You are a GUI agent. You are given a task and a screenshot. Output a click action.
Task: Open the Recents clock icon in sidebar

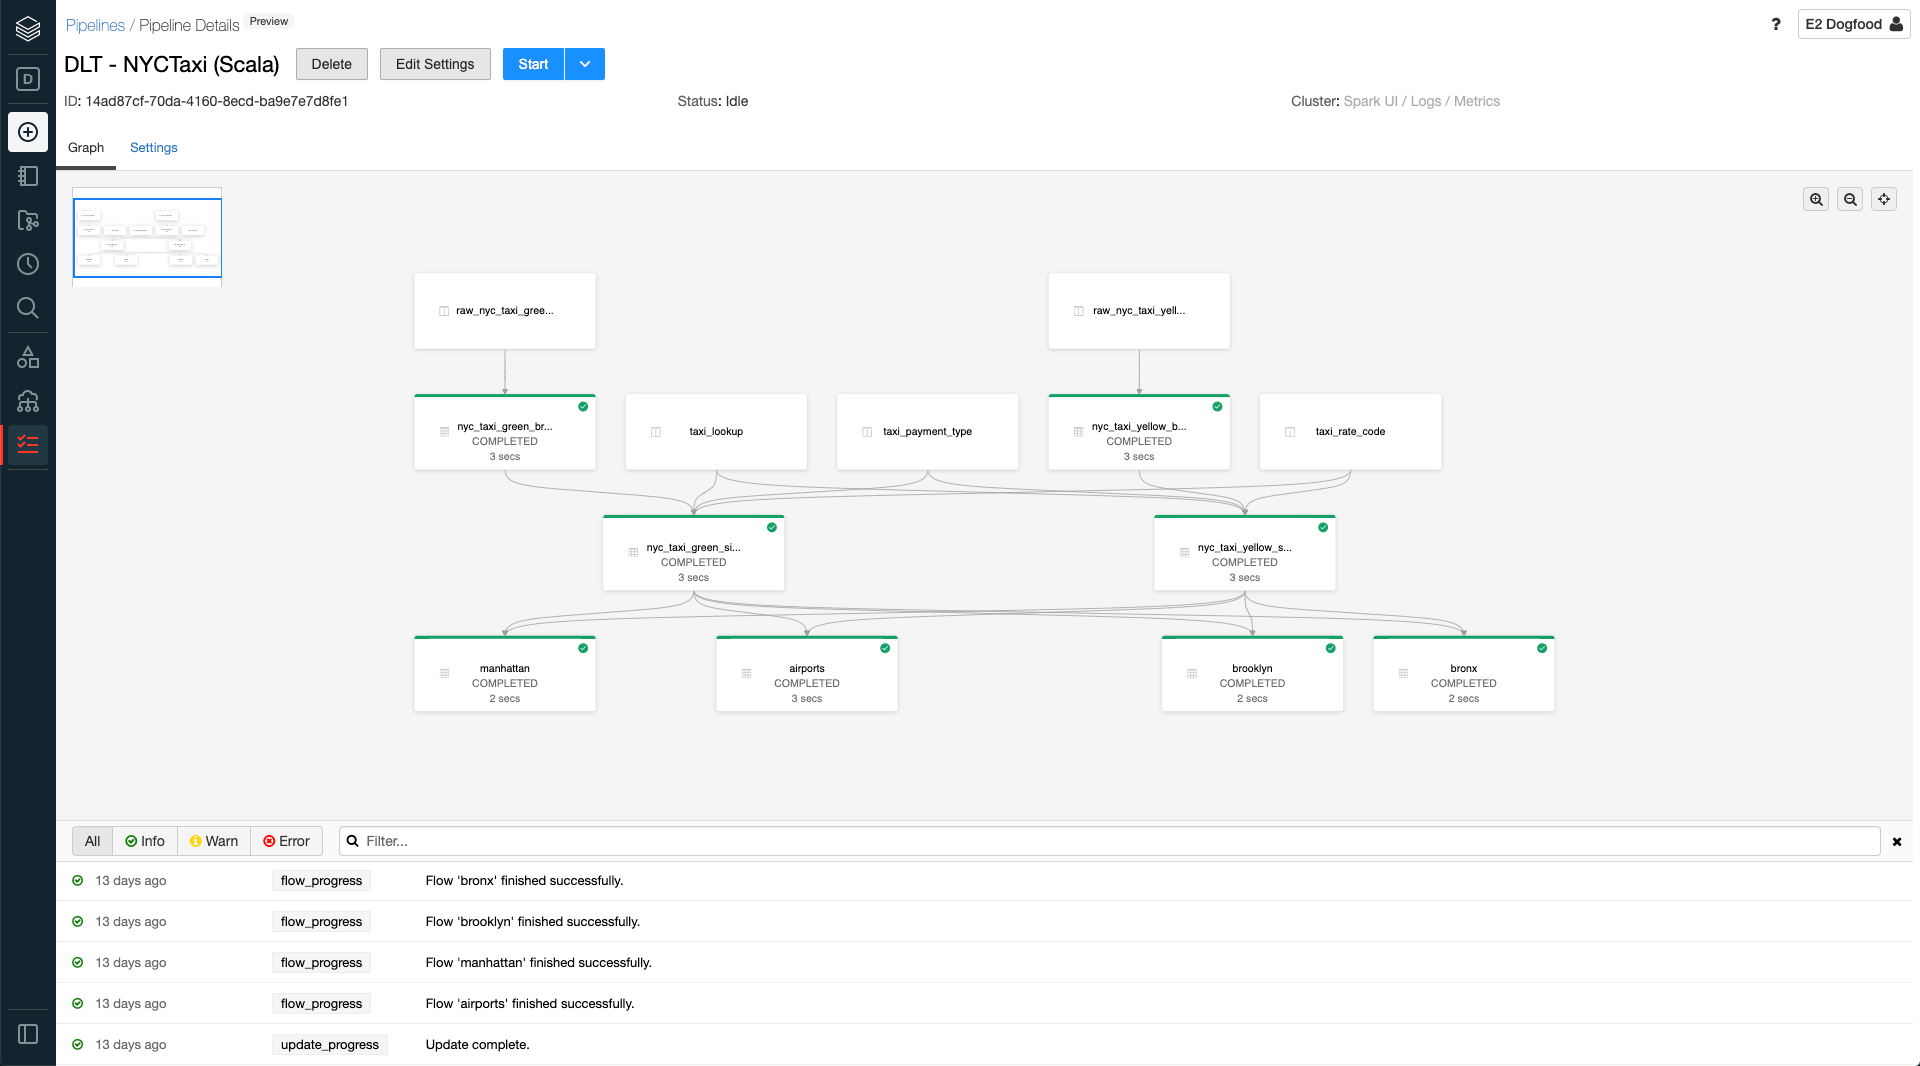pyautogui.click(x=28, y=264)
